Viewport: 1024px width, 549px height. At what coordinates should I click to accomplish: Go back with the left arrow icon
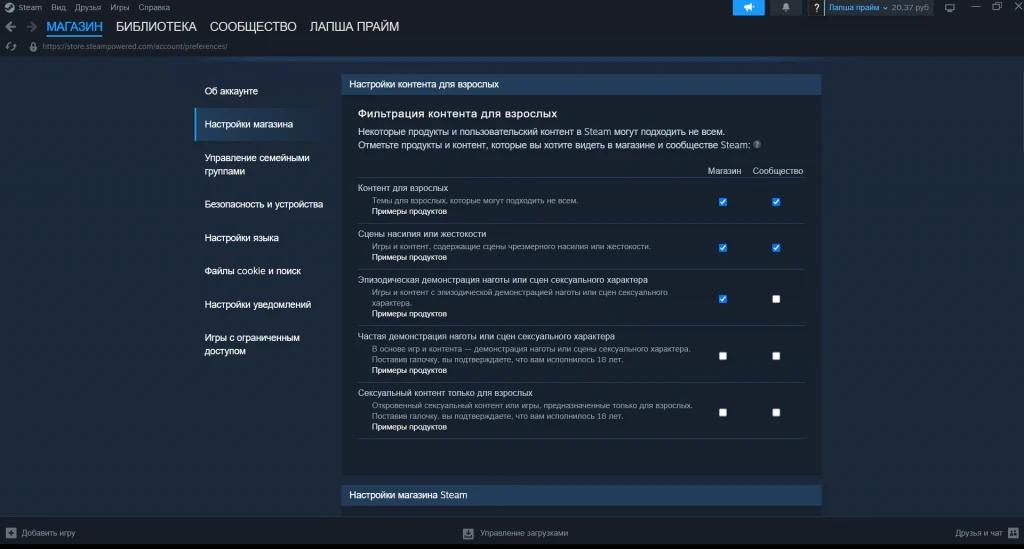click(10, 27)
